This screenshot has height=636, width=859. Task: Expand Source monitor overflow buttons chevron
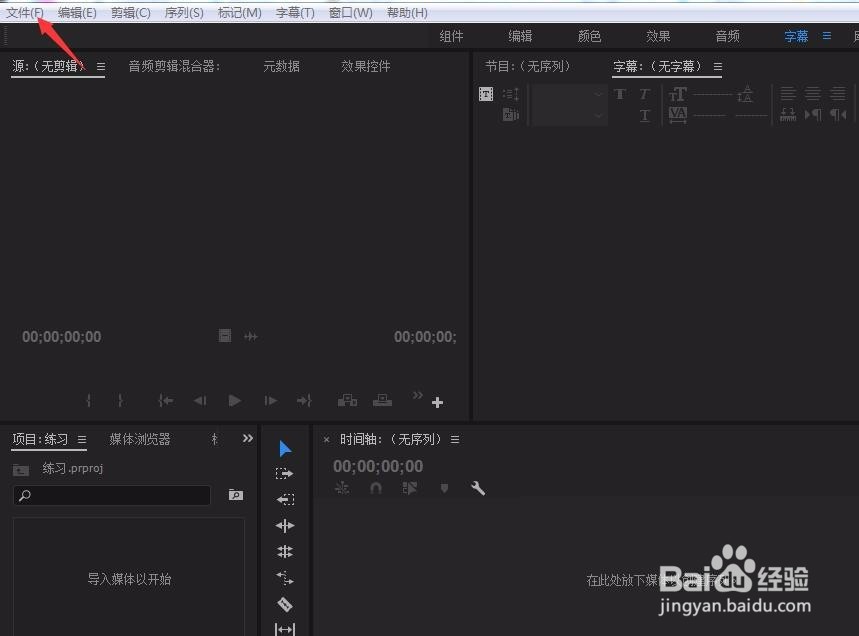tap(417, 395)
